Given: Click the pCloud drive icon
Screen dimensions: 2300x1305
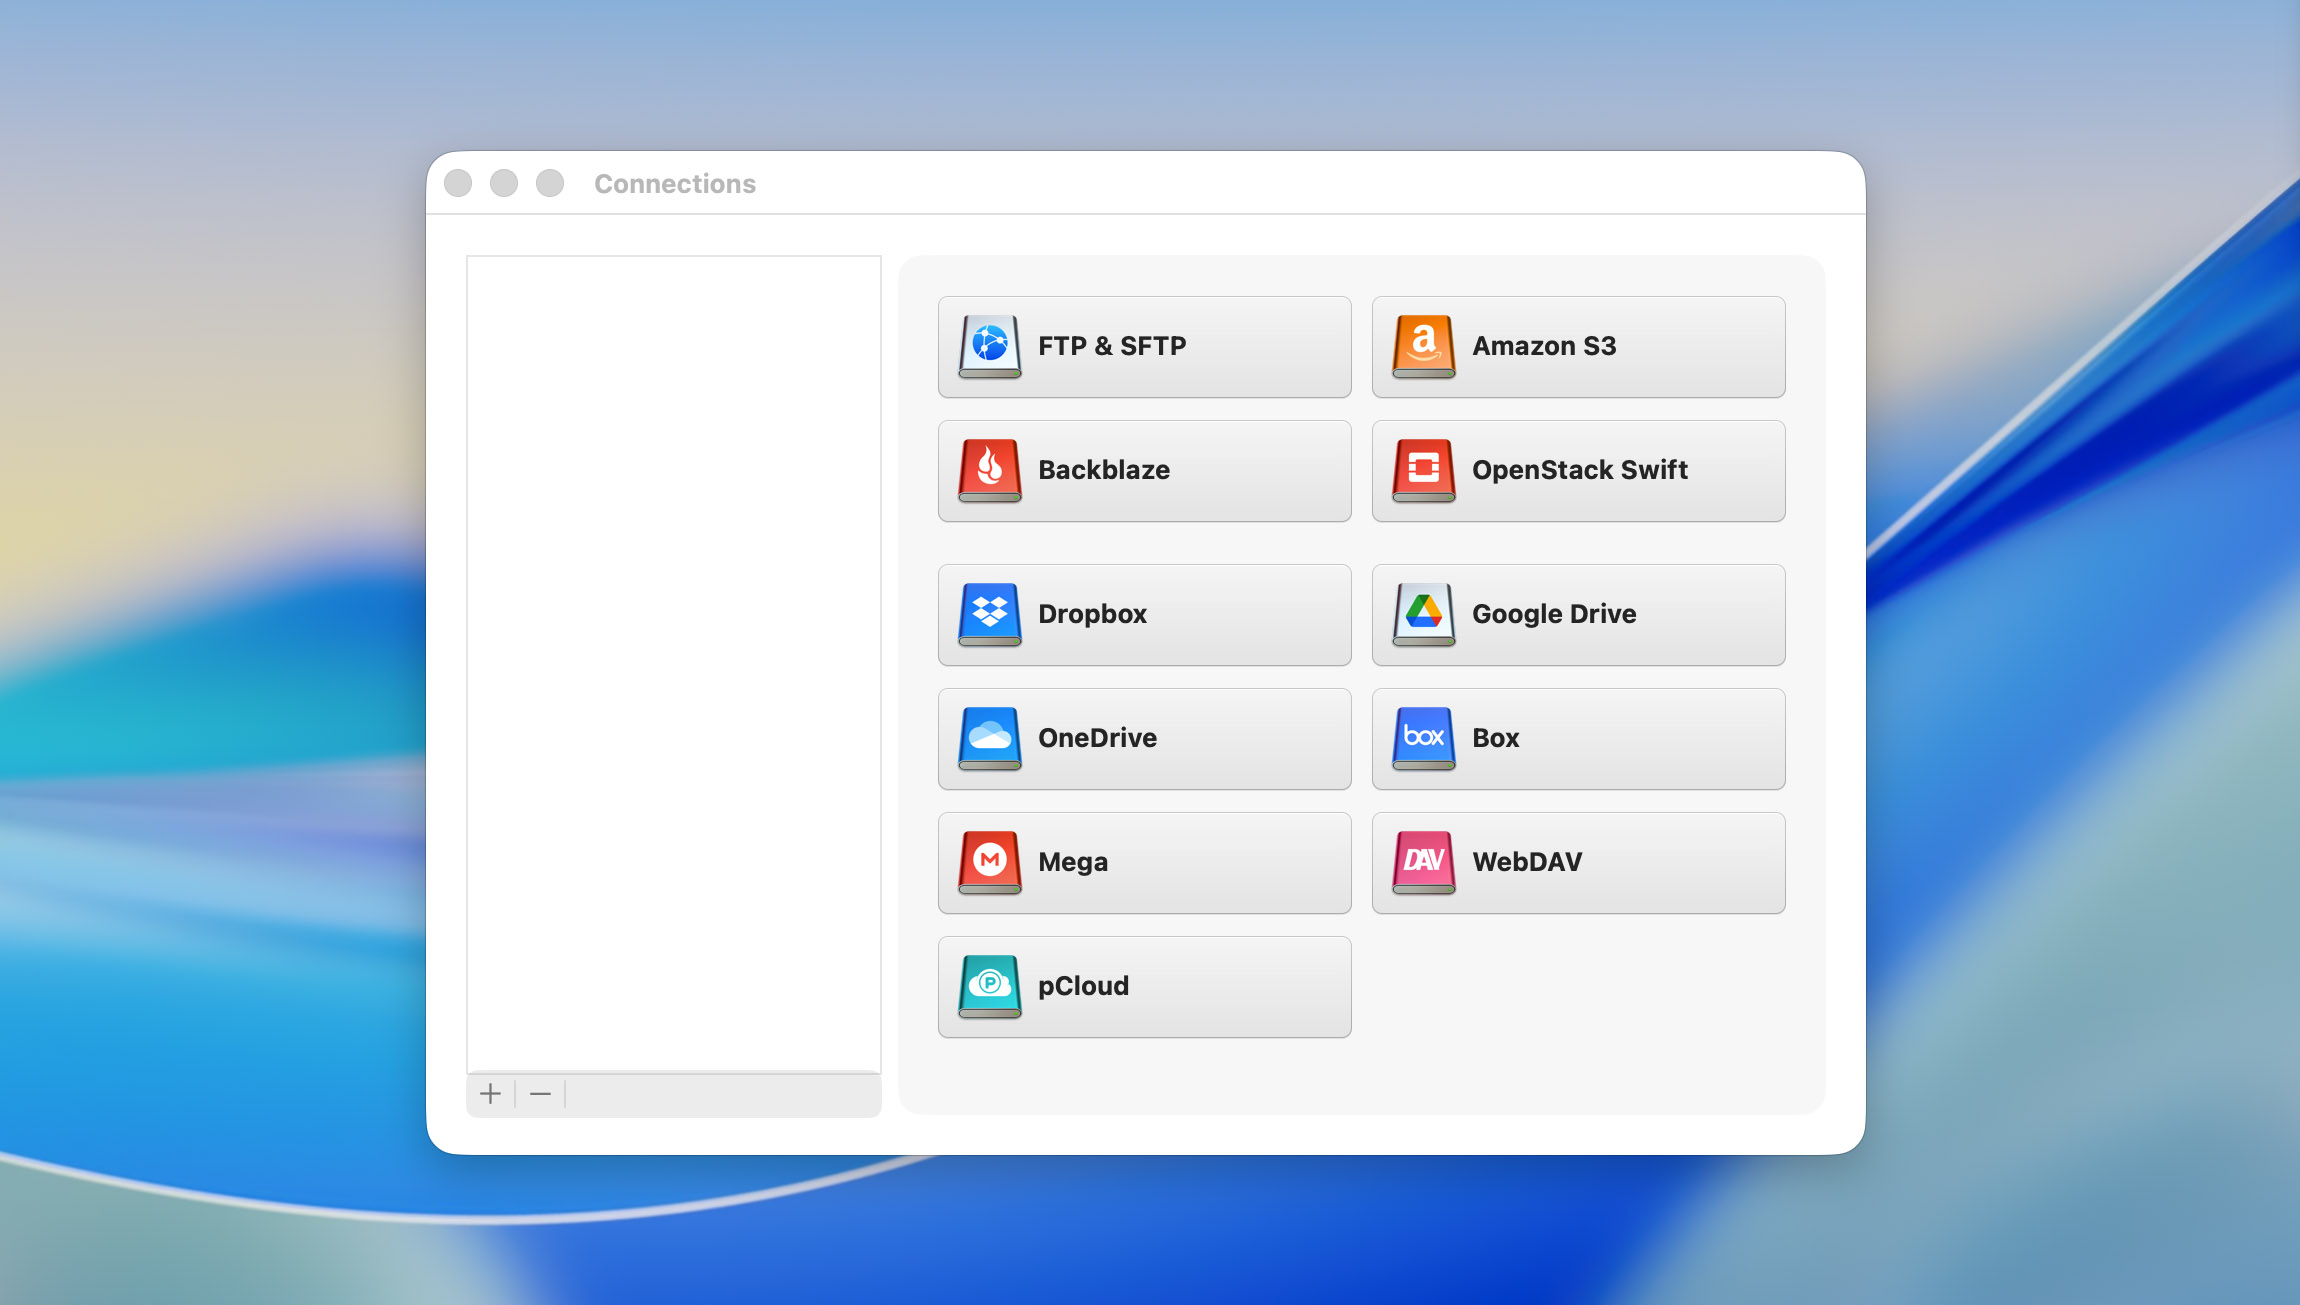Looking at the screenshot, I should pos(988,986).
